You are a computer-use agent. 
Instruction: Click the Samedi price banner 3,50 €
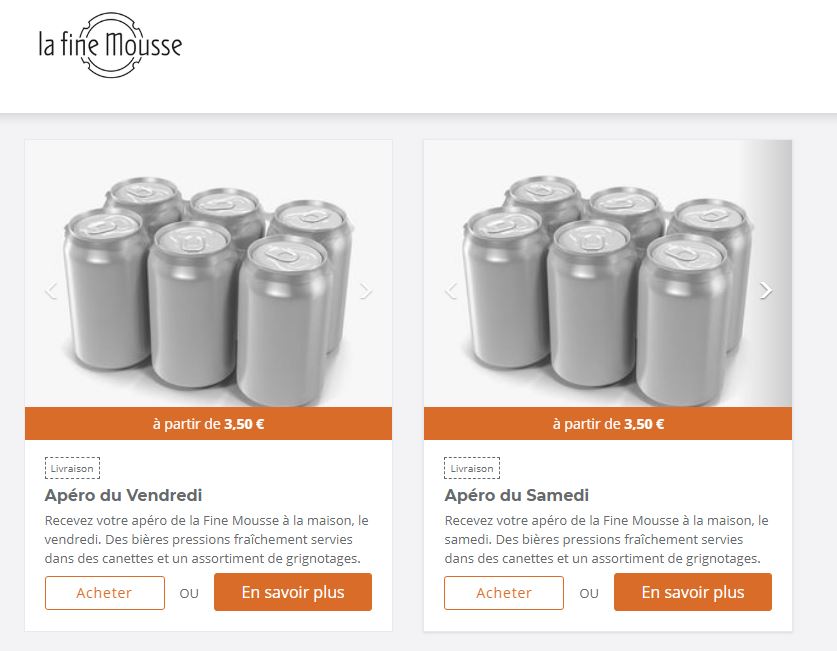[x=608, y=424]
